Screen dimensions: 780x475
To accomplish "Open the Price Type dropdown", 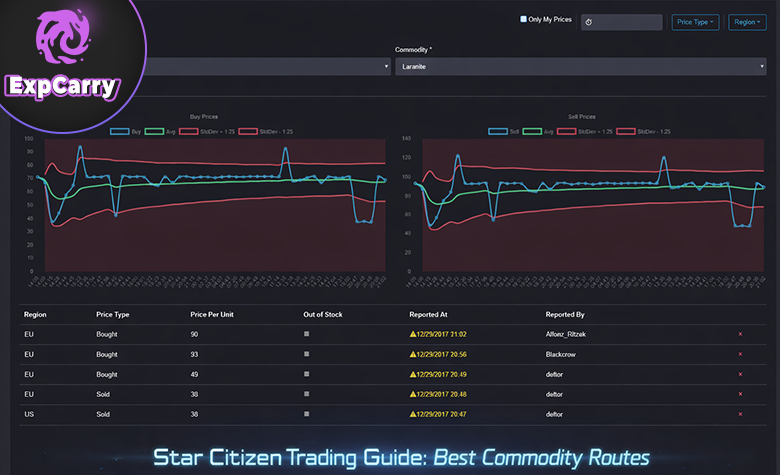I will tap(695, 22).
